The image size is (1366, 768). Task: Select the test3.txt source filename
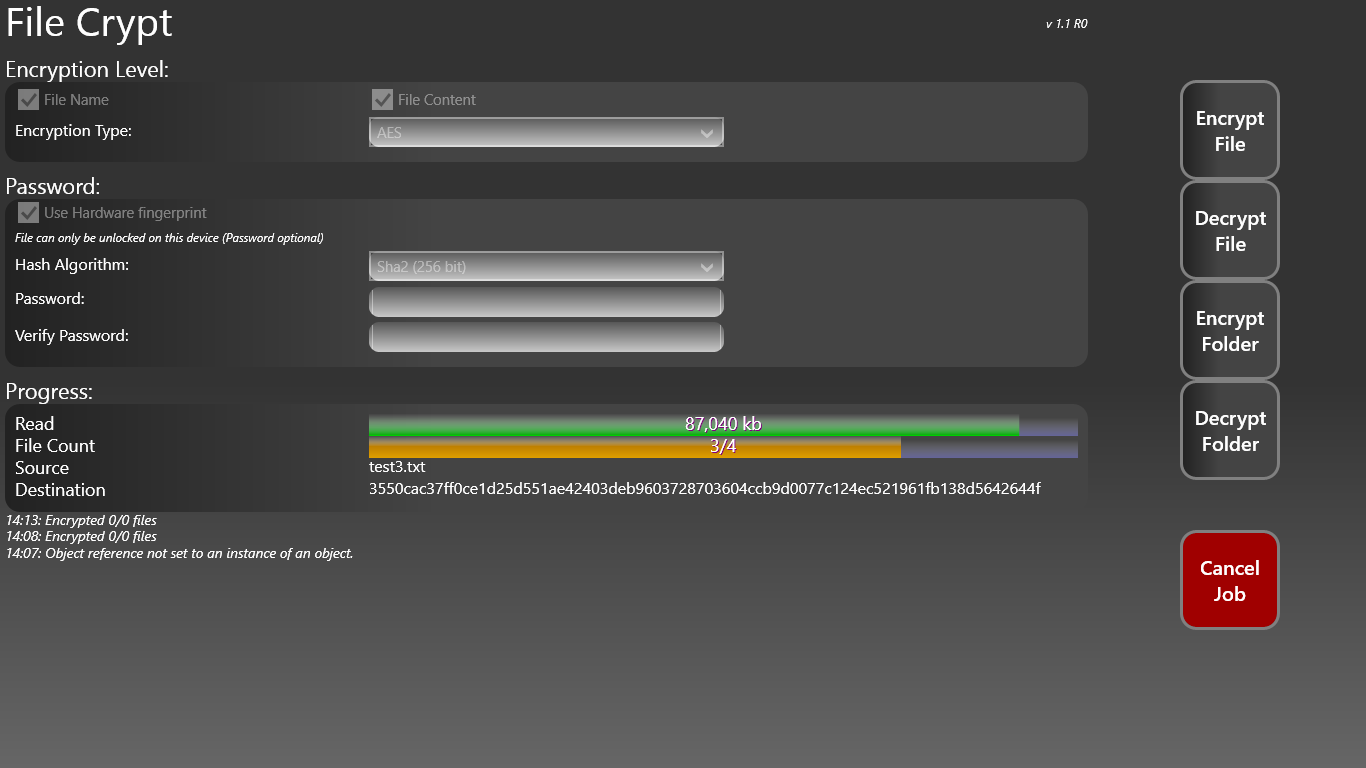(396, 467)
